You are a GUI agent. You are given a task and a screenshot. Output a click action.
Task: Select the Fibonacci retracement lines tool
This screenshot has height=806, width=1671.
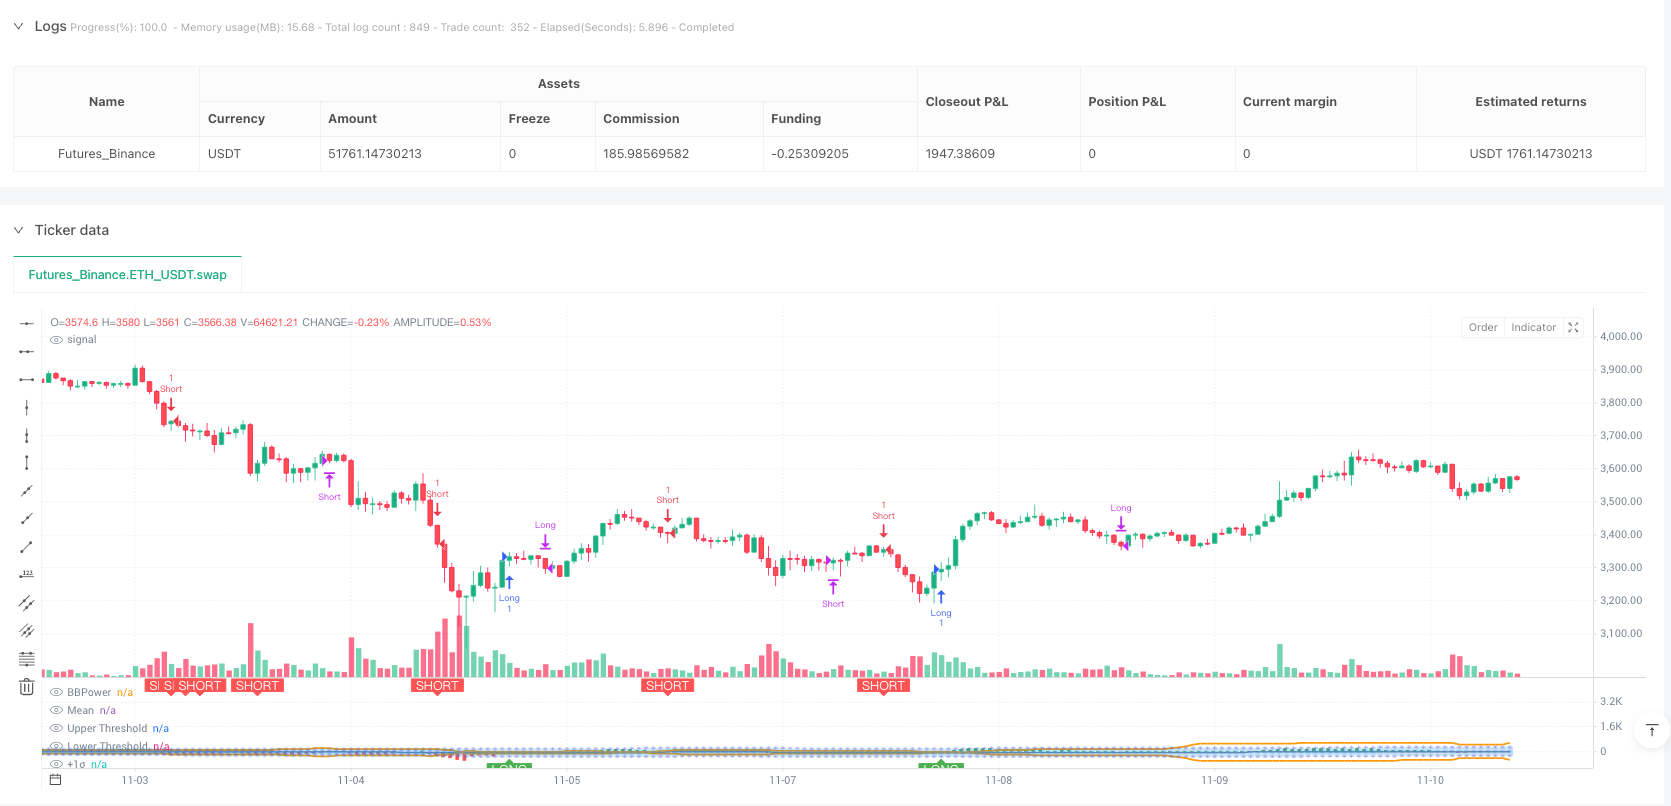27,659
